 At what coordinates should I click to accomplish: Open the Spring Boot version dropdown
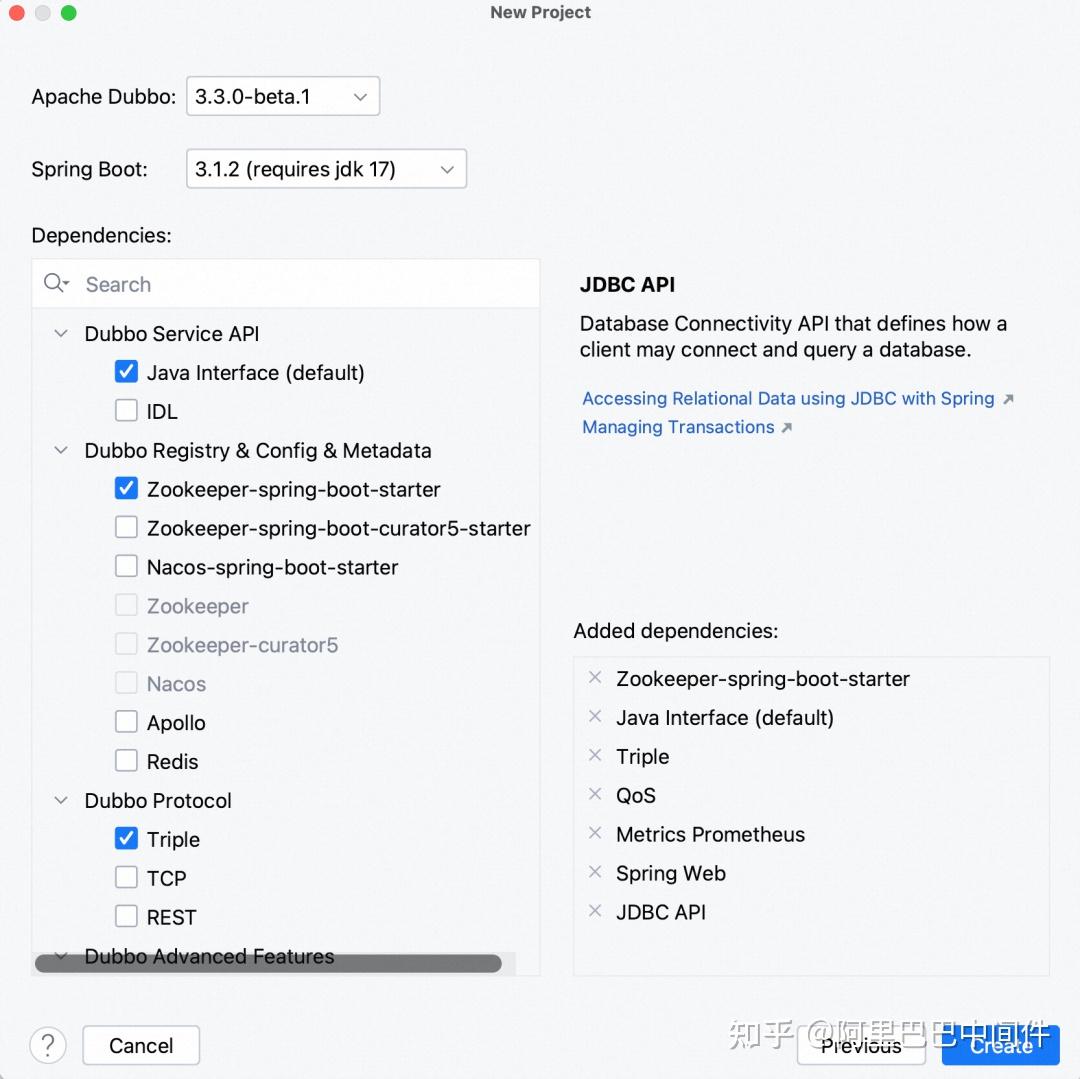pyautogui.click(x=447, y=168)
